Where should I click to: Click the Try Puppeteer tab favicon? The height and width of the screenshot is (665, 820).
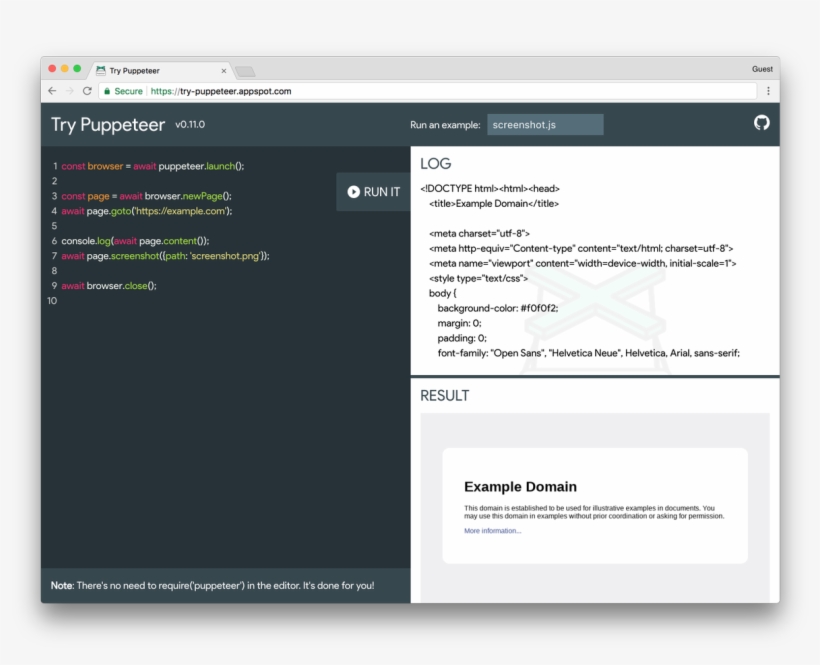click(100, 70)
